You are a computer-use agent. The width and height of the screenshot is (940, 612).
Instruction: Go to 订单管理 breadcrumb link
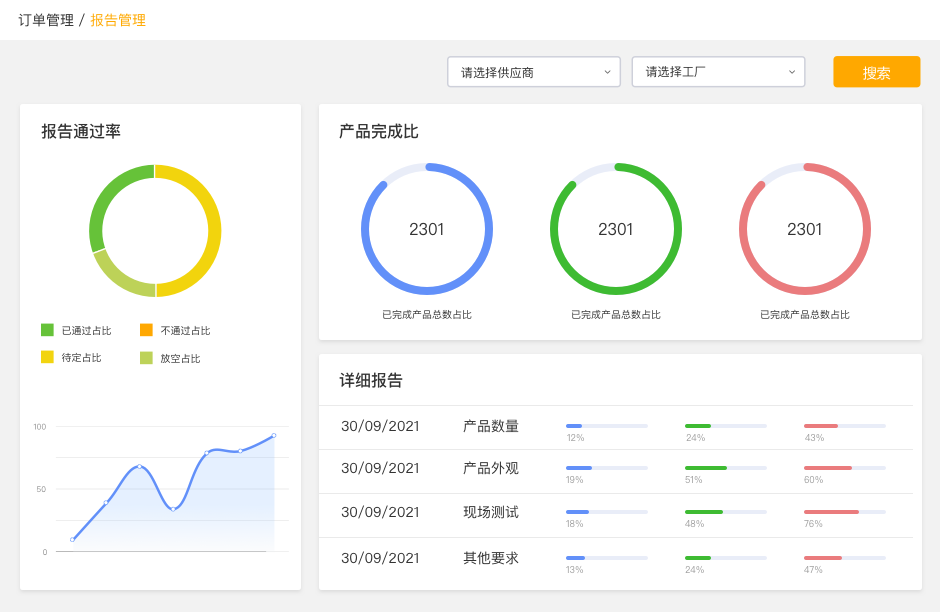coord(46,20)
